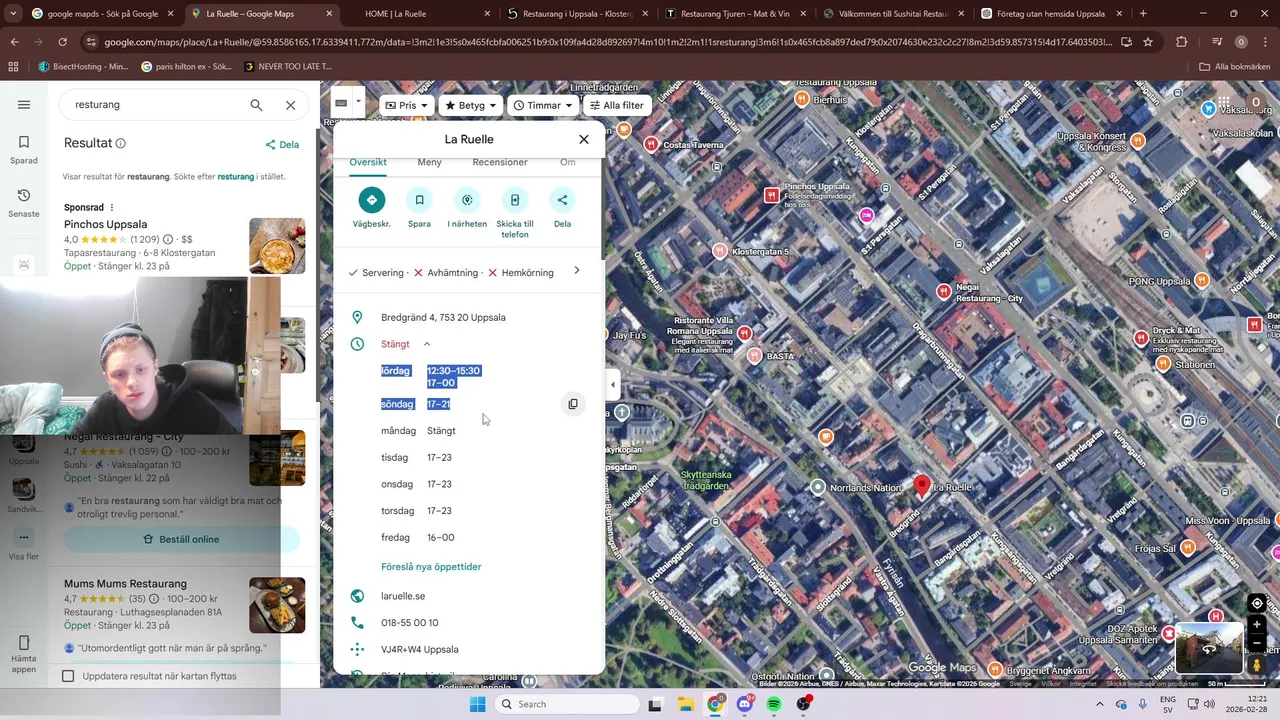1280x720 pixels.
Task: Open the Senaste (recent) sidebar item
Action: 24,202
